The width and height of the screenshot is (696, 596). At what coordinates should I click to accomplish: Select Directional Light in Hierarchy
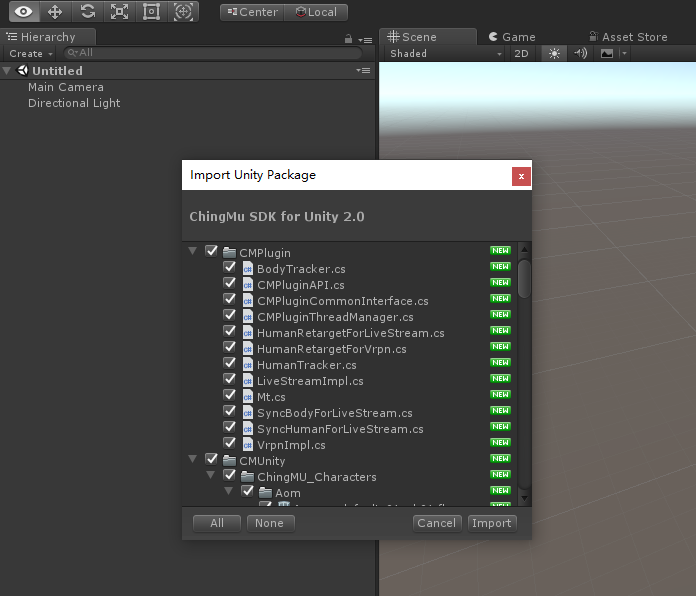[x=74, y=103]
